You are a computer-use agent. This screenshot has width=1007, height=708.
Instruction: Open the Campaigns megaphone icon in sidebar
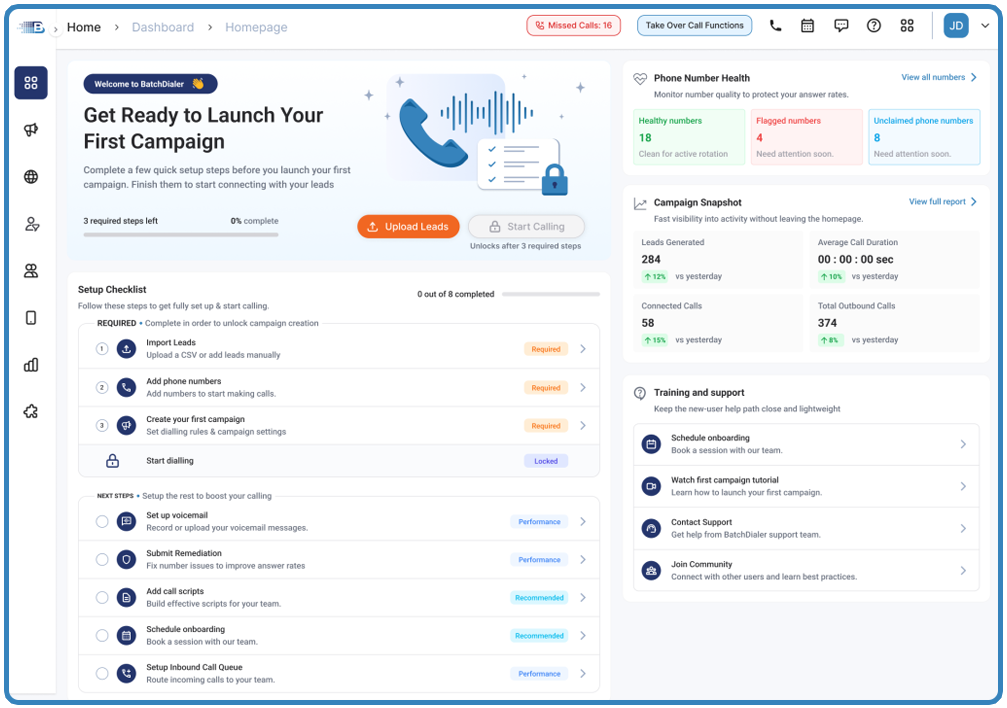[31, 130]
